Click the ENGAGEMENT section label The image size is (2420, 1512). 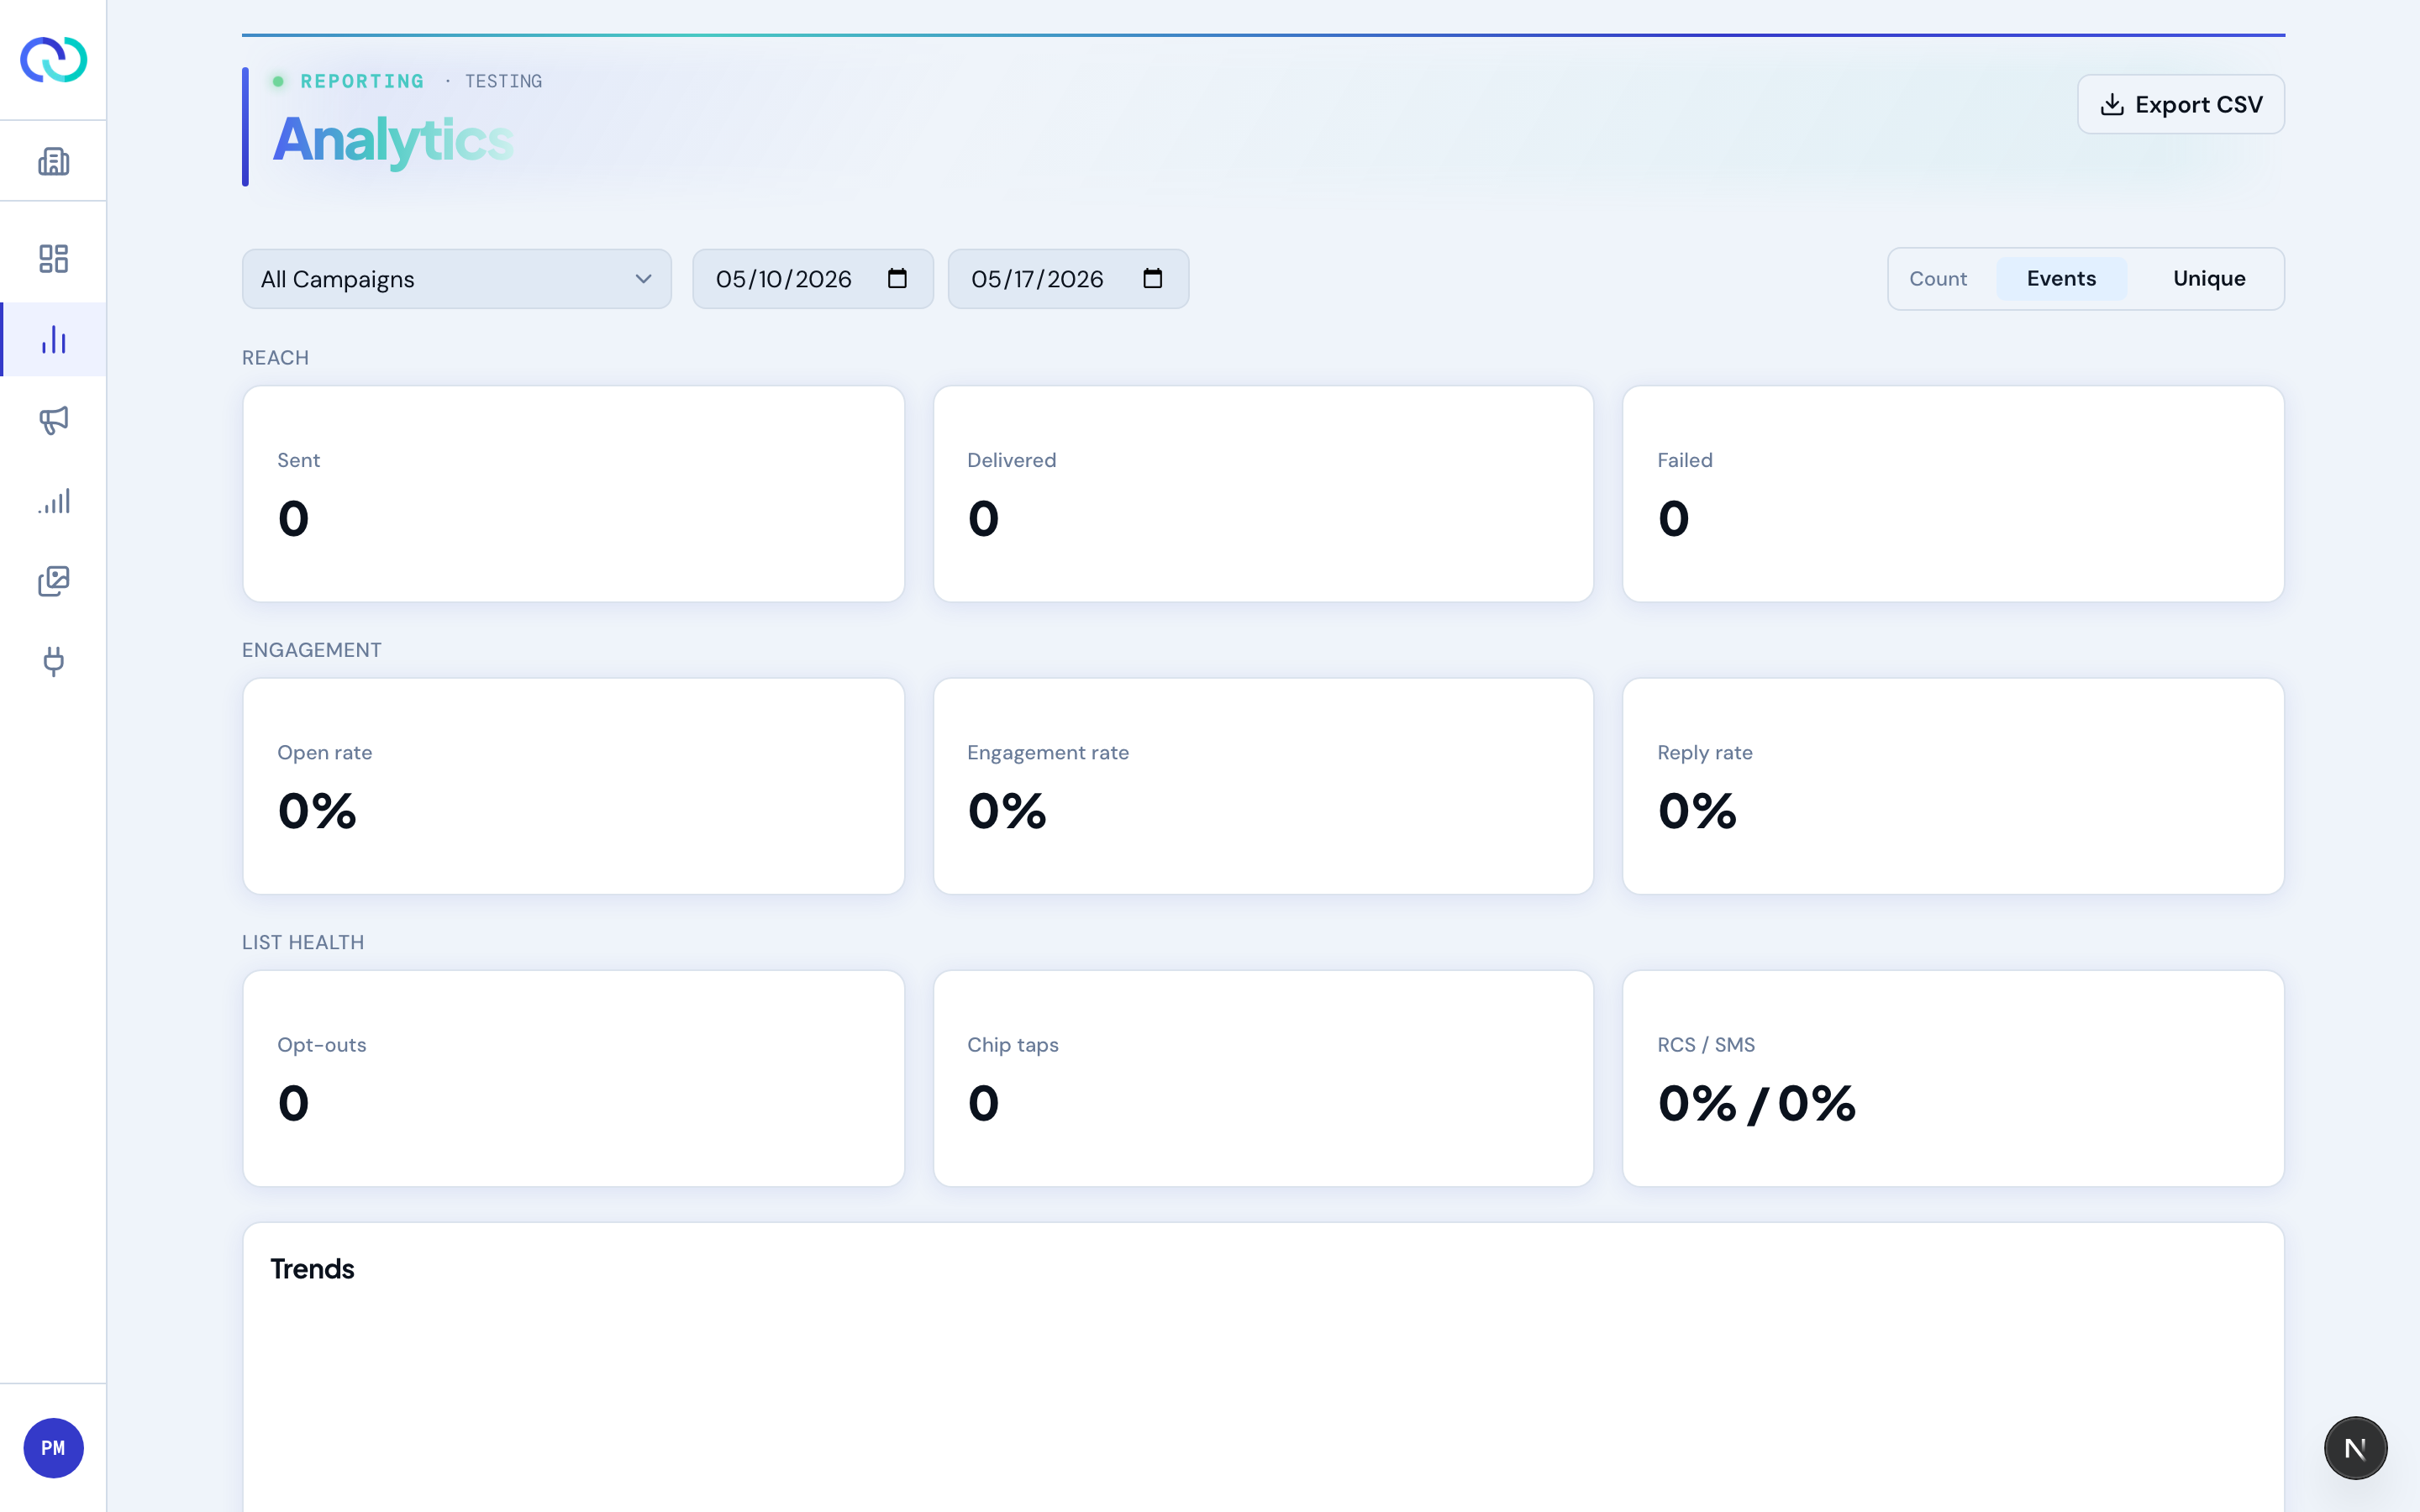click(311, 650)
